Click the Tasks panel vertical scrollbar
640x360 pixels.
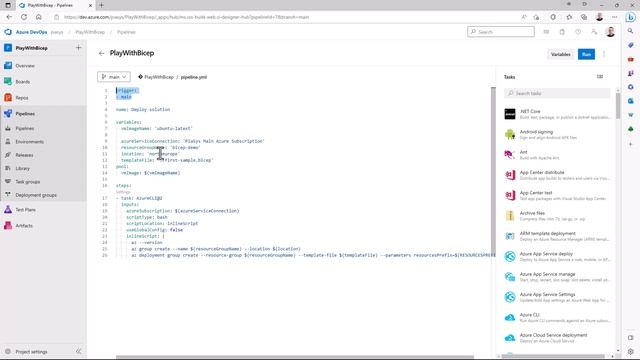point(618,106)
